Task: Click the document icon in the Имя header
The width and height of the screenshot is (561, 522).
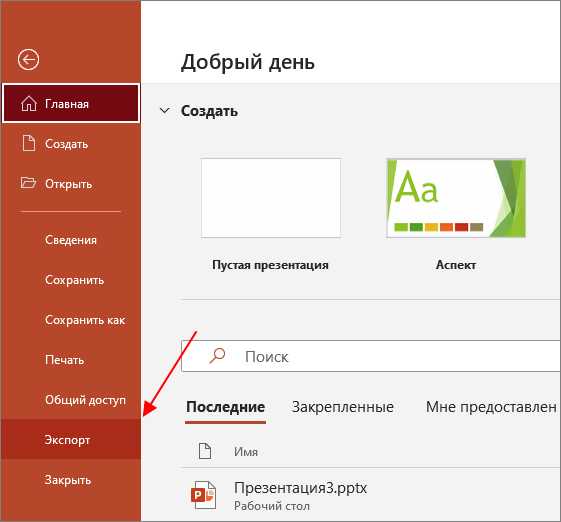Action: pos(205,451)
